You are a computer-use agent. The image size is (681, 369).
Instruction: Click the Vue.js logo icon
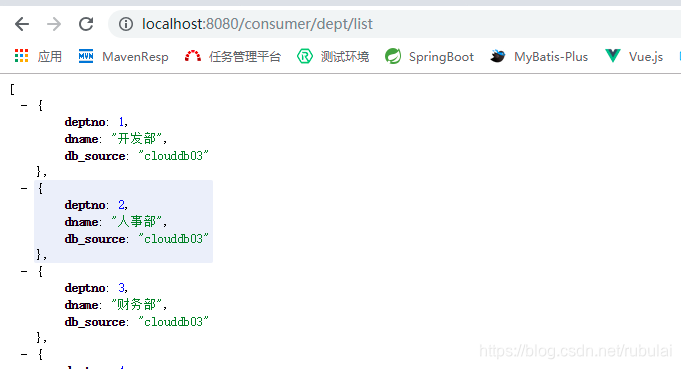613,56
